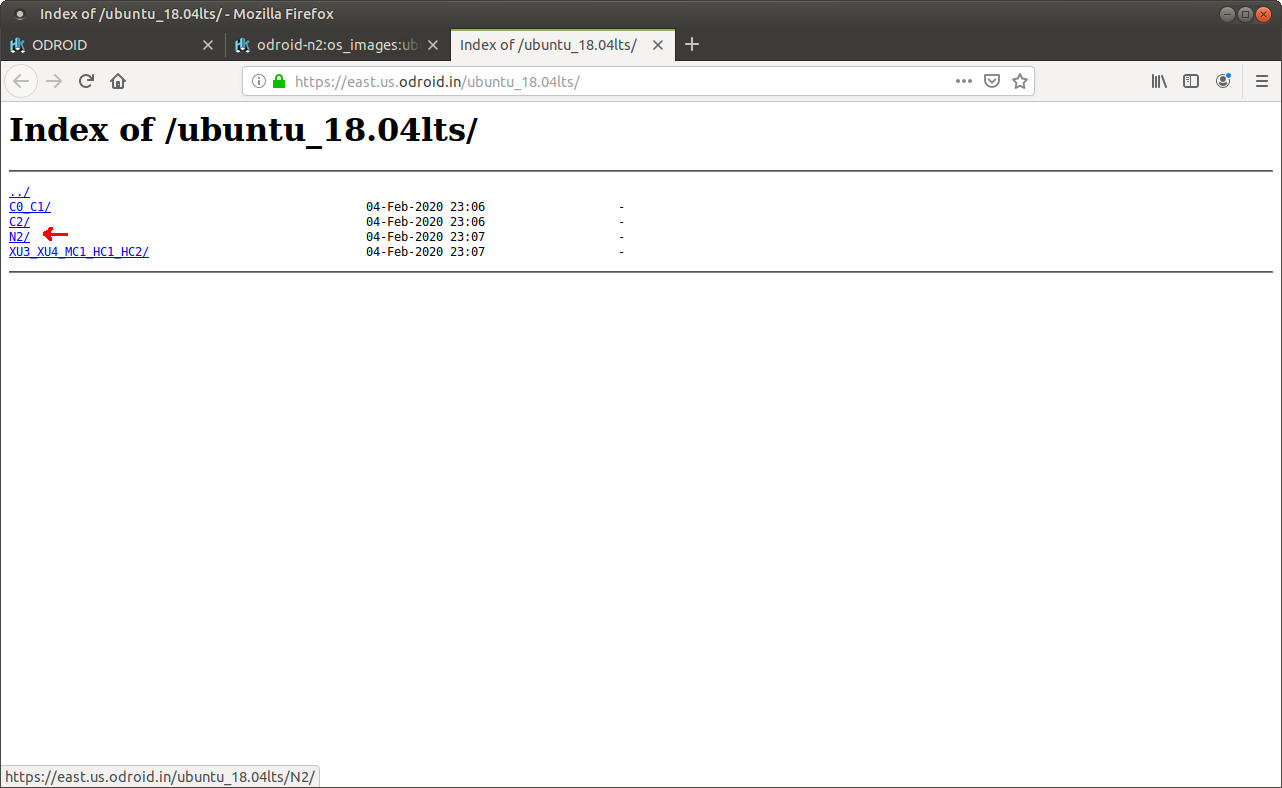Screen dimensions: 1282x788
Task: Switch to the ODROID tab
Action: [100, 45]
